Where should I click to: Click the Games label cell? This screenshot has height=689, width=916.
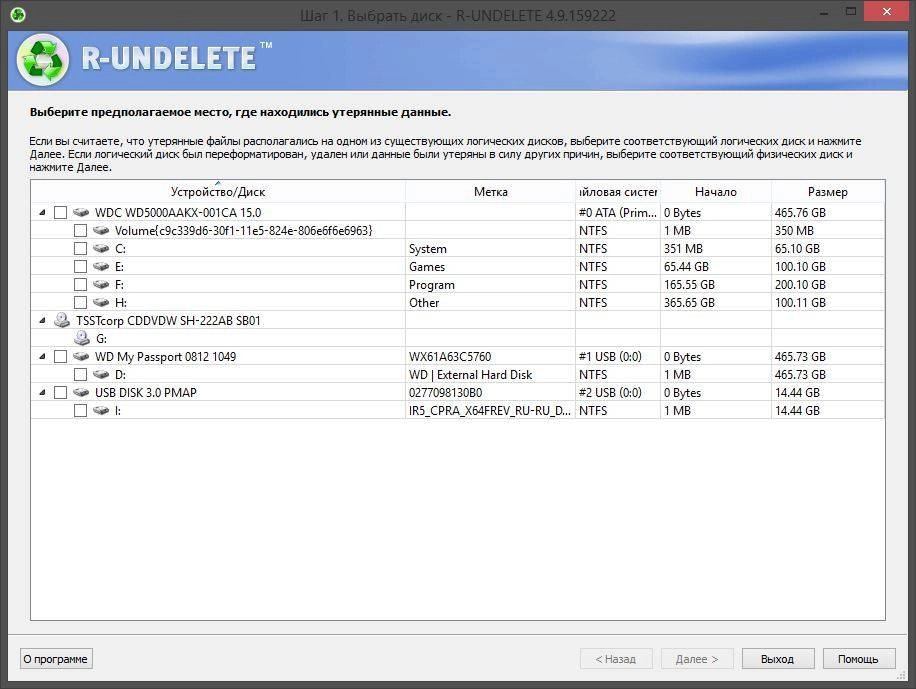(x=427, y=266)
